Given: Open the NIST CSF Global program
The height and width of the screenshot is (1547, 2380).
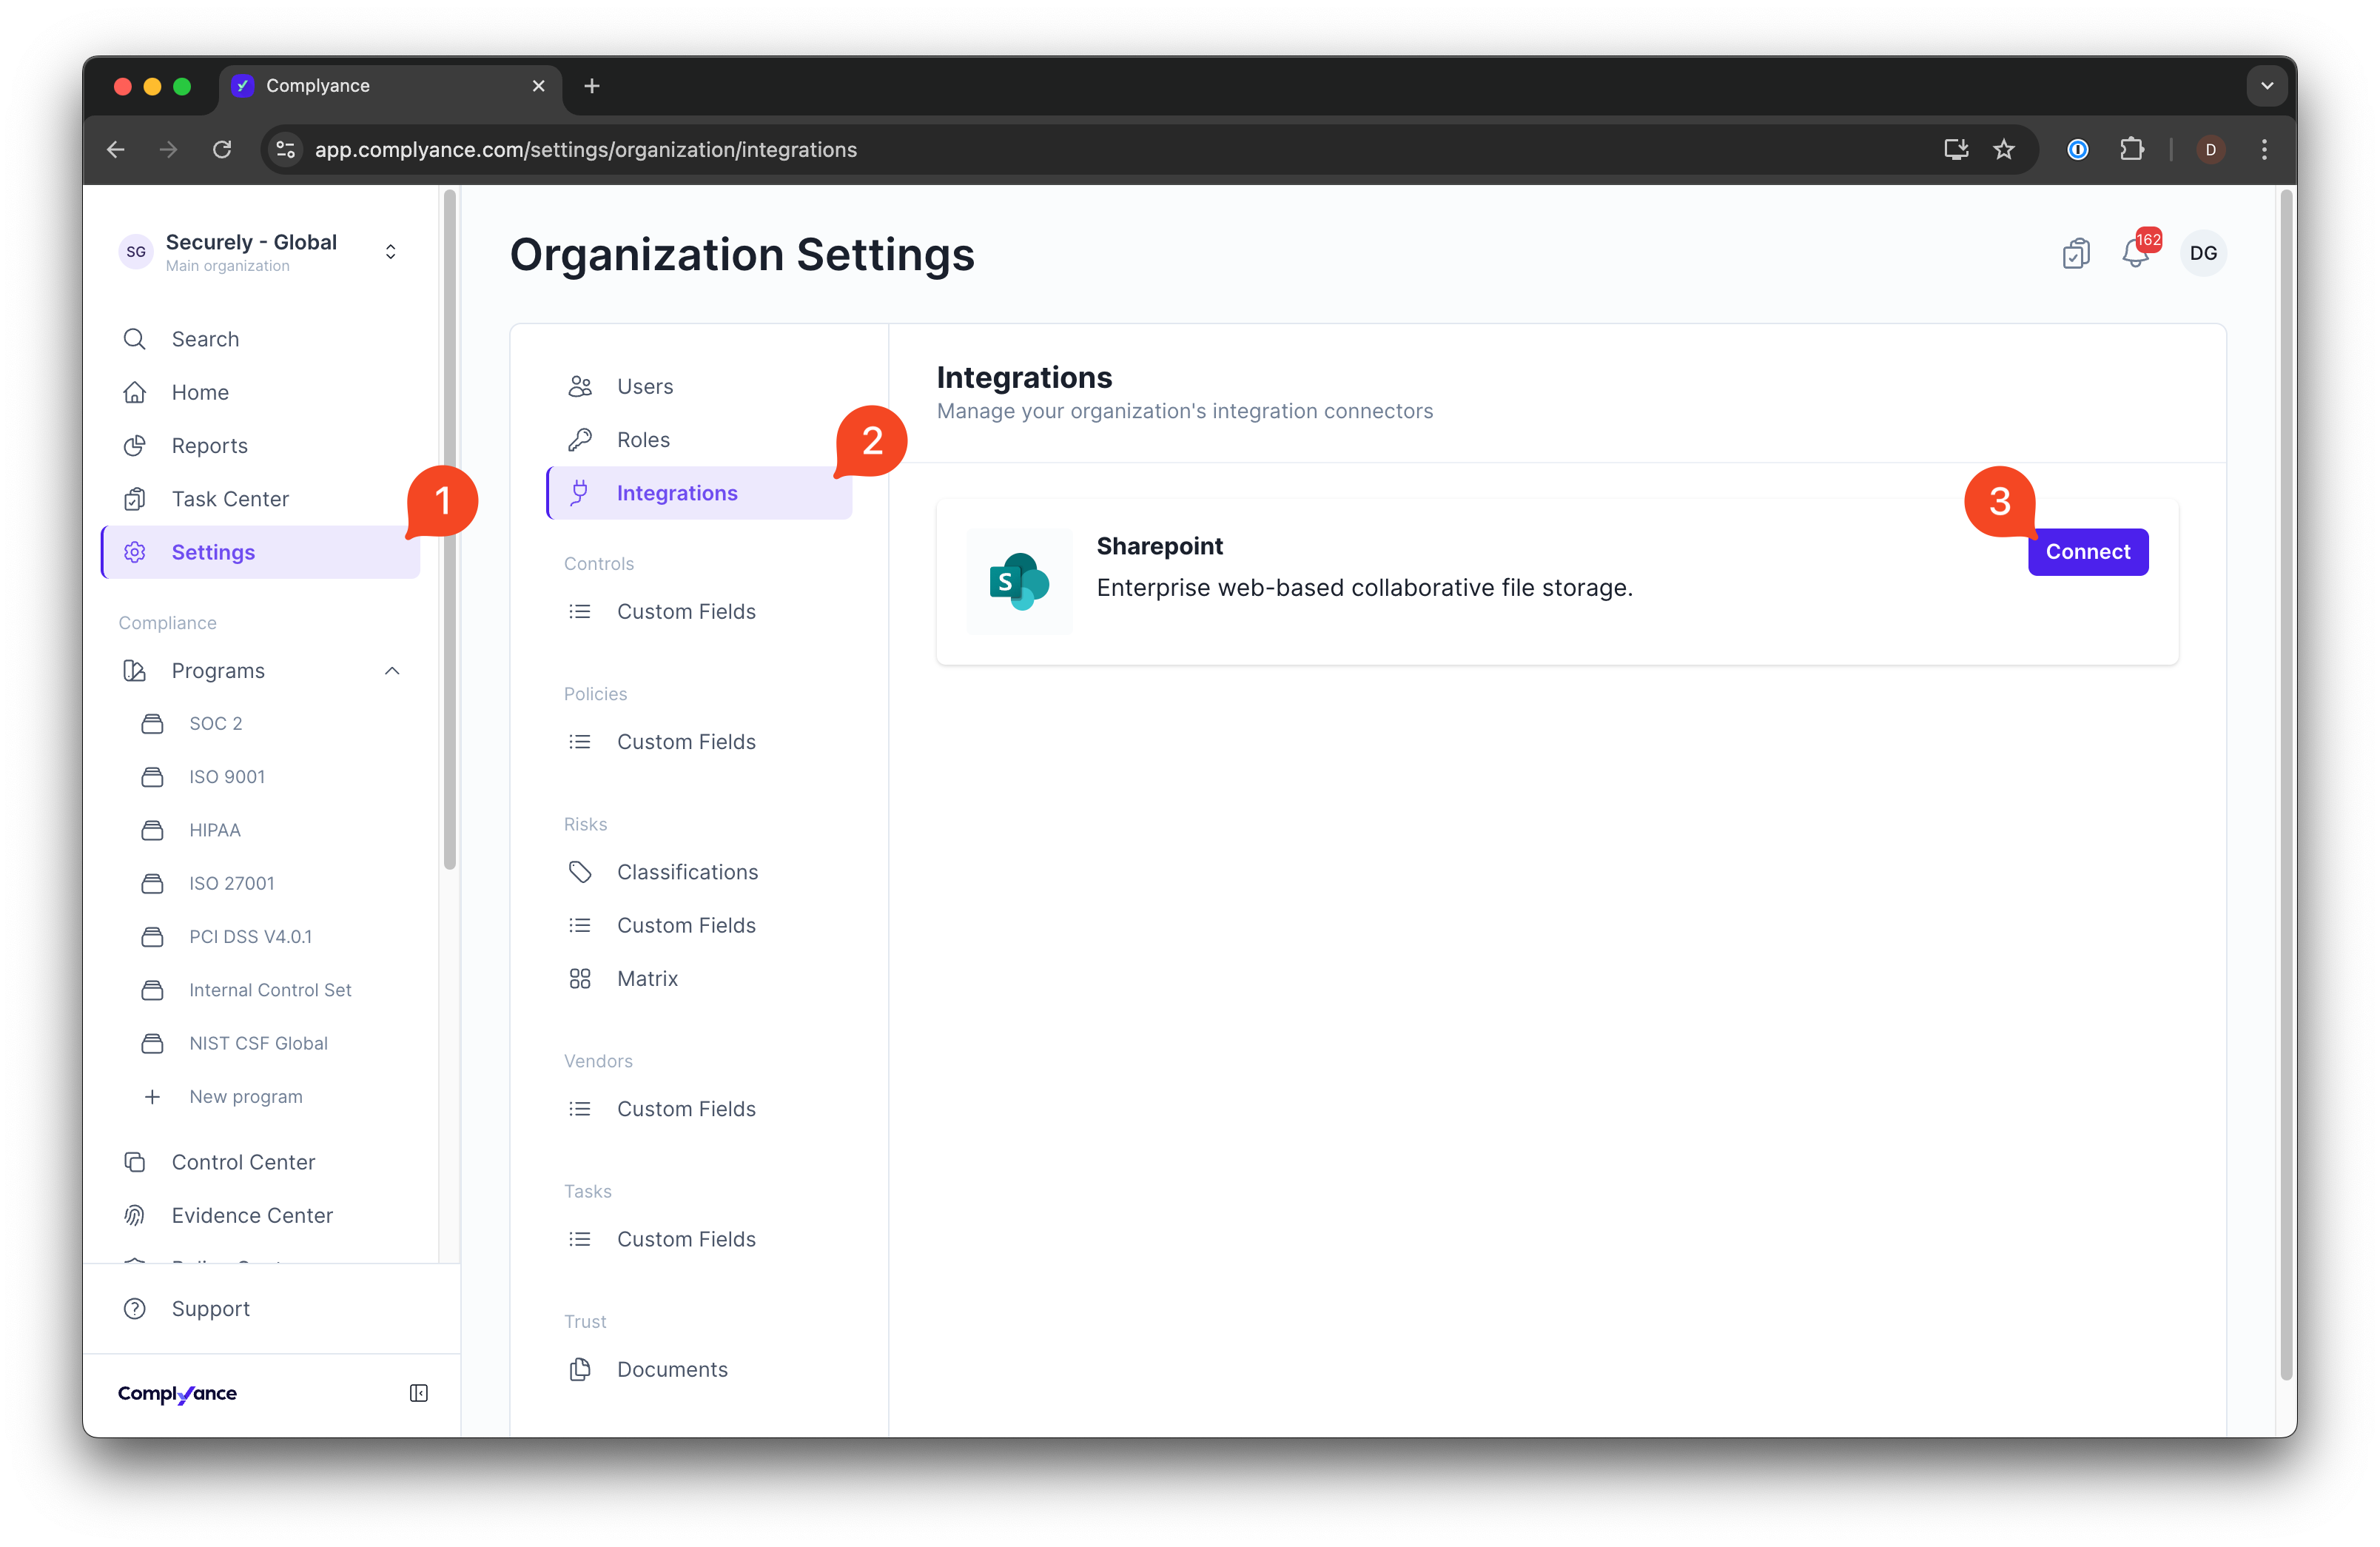Looking at the screenshot, I should pyautogui.click(x=260, y=1043).
